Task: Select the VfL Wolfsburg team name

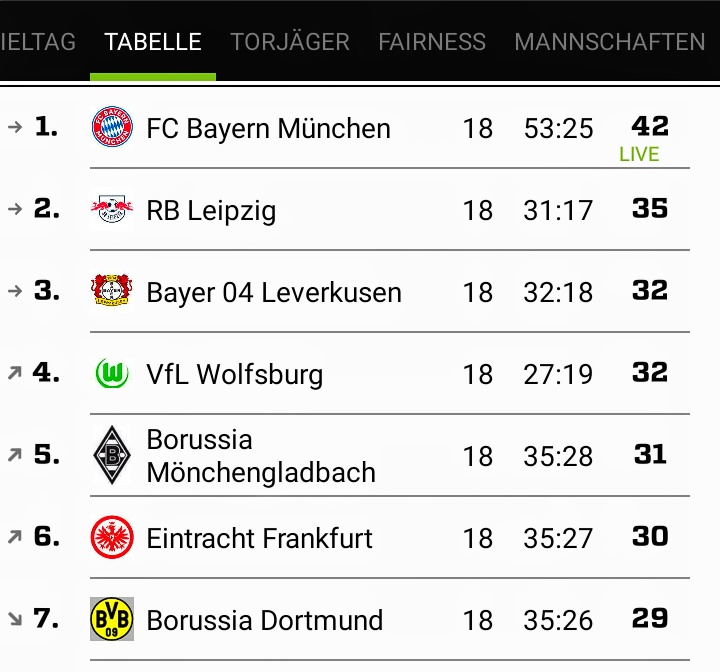Action: point(235,375)
